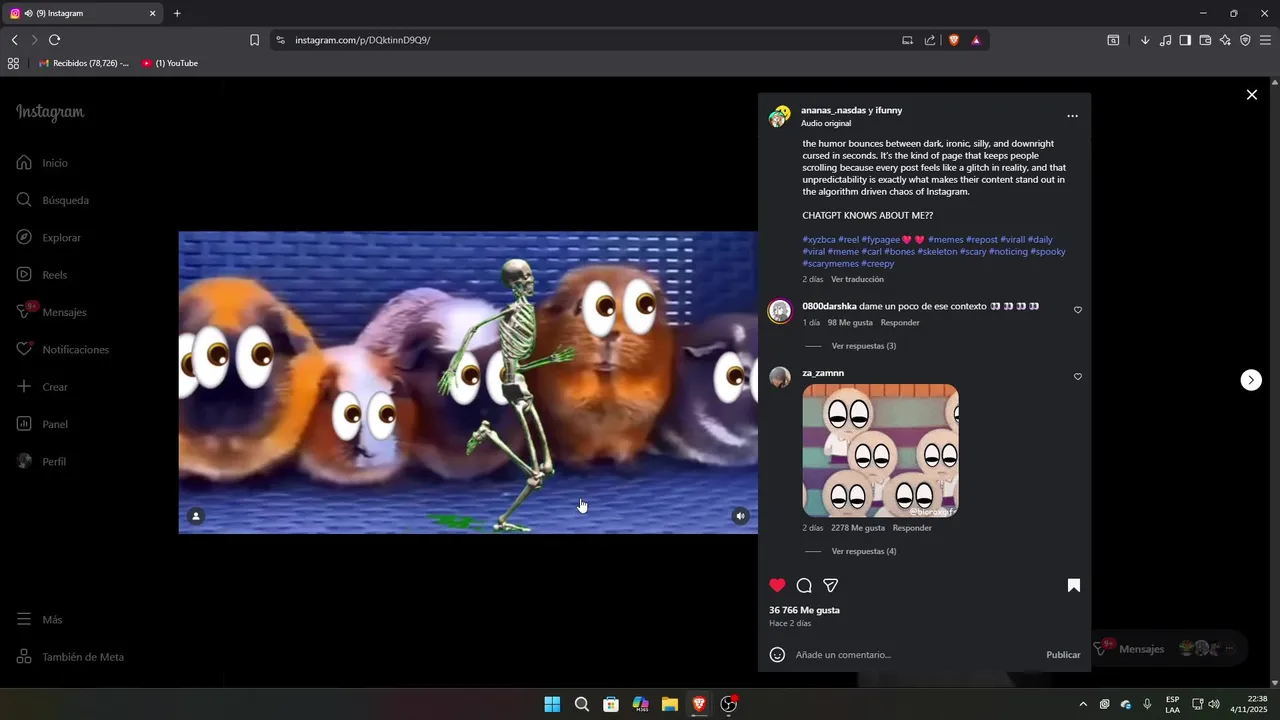
Task: Click the emoji picker in comment box
Action: 777,655
